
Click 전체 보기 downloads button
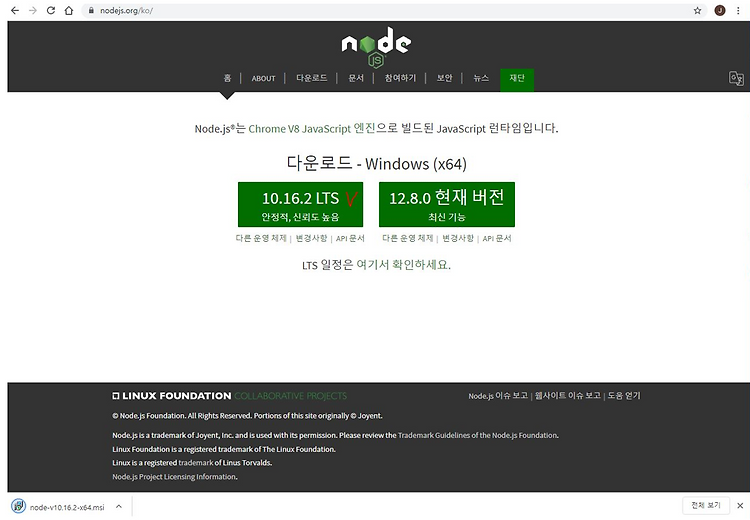pyautogui.click(x=706, y=505)
